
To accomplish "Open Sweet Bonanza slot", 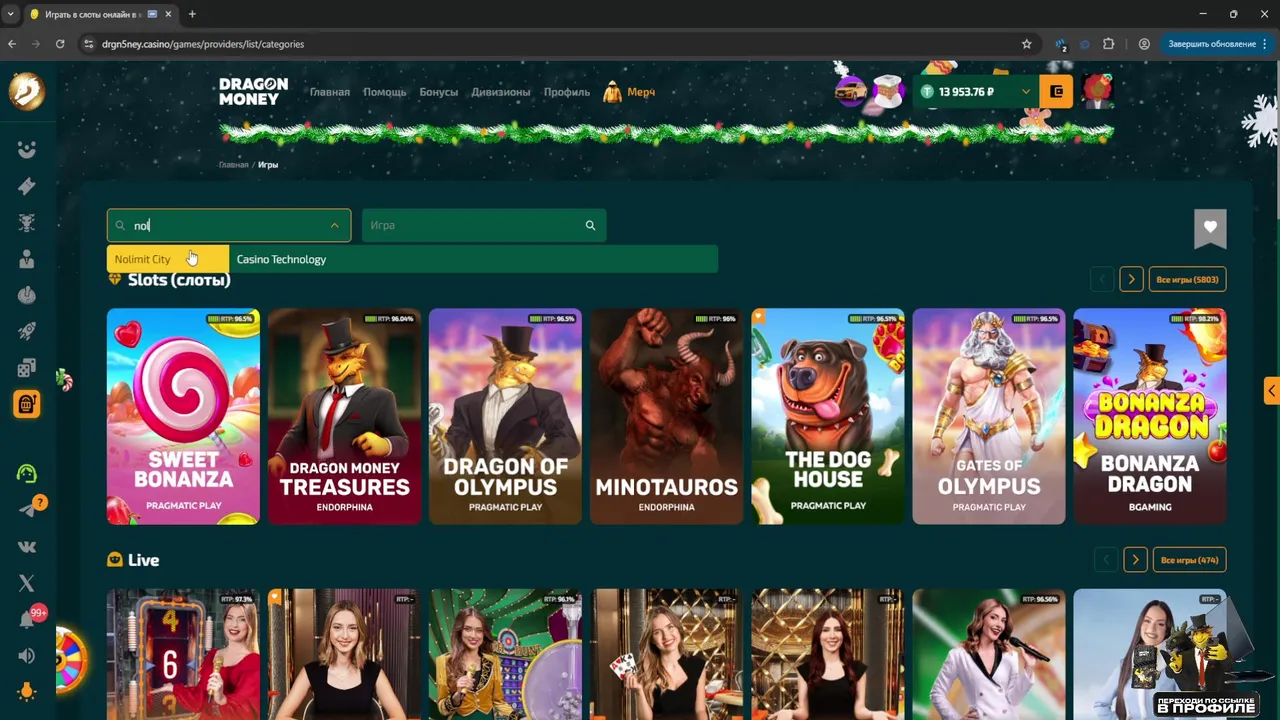I will click(x=183, y=416).
